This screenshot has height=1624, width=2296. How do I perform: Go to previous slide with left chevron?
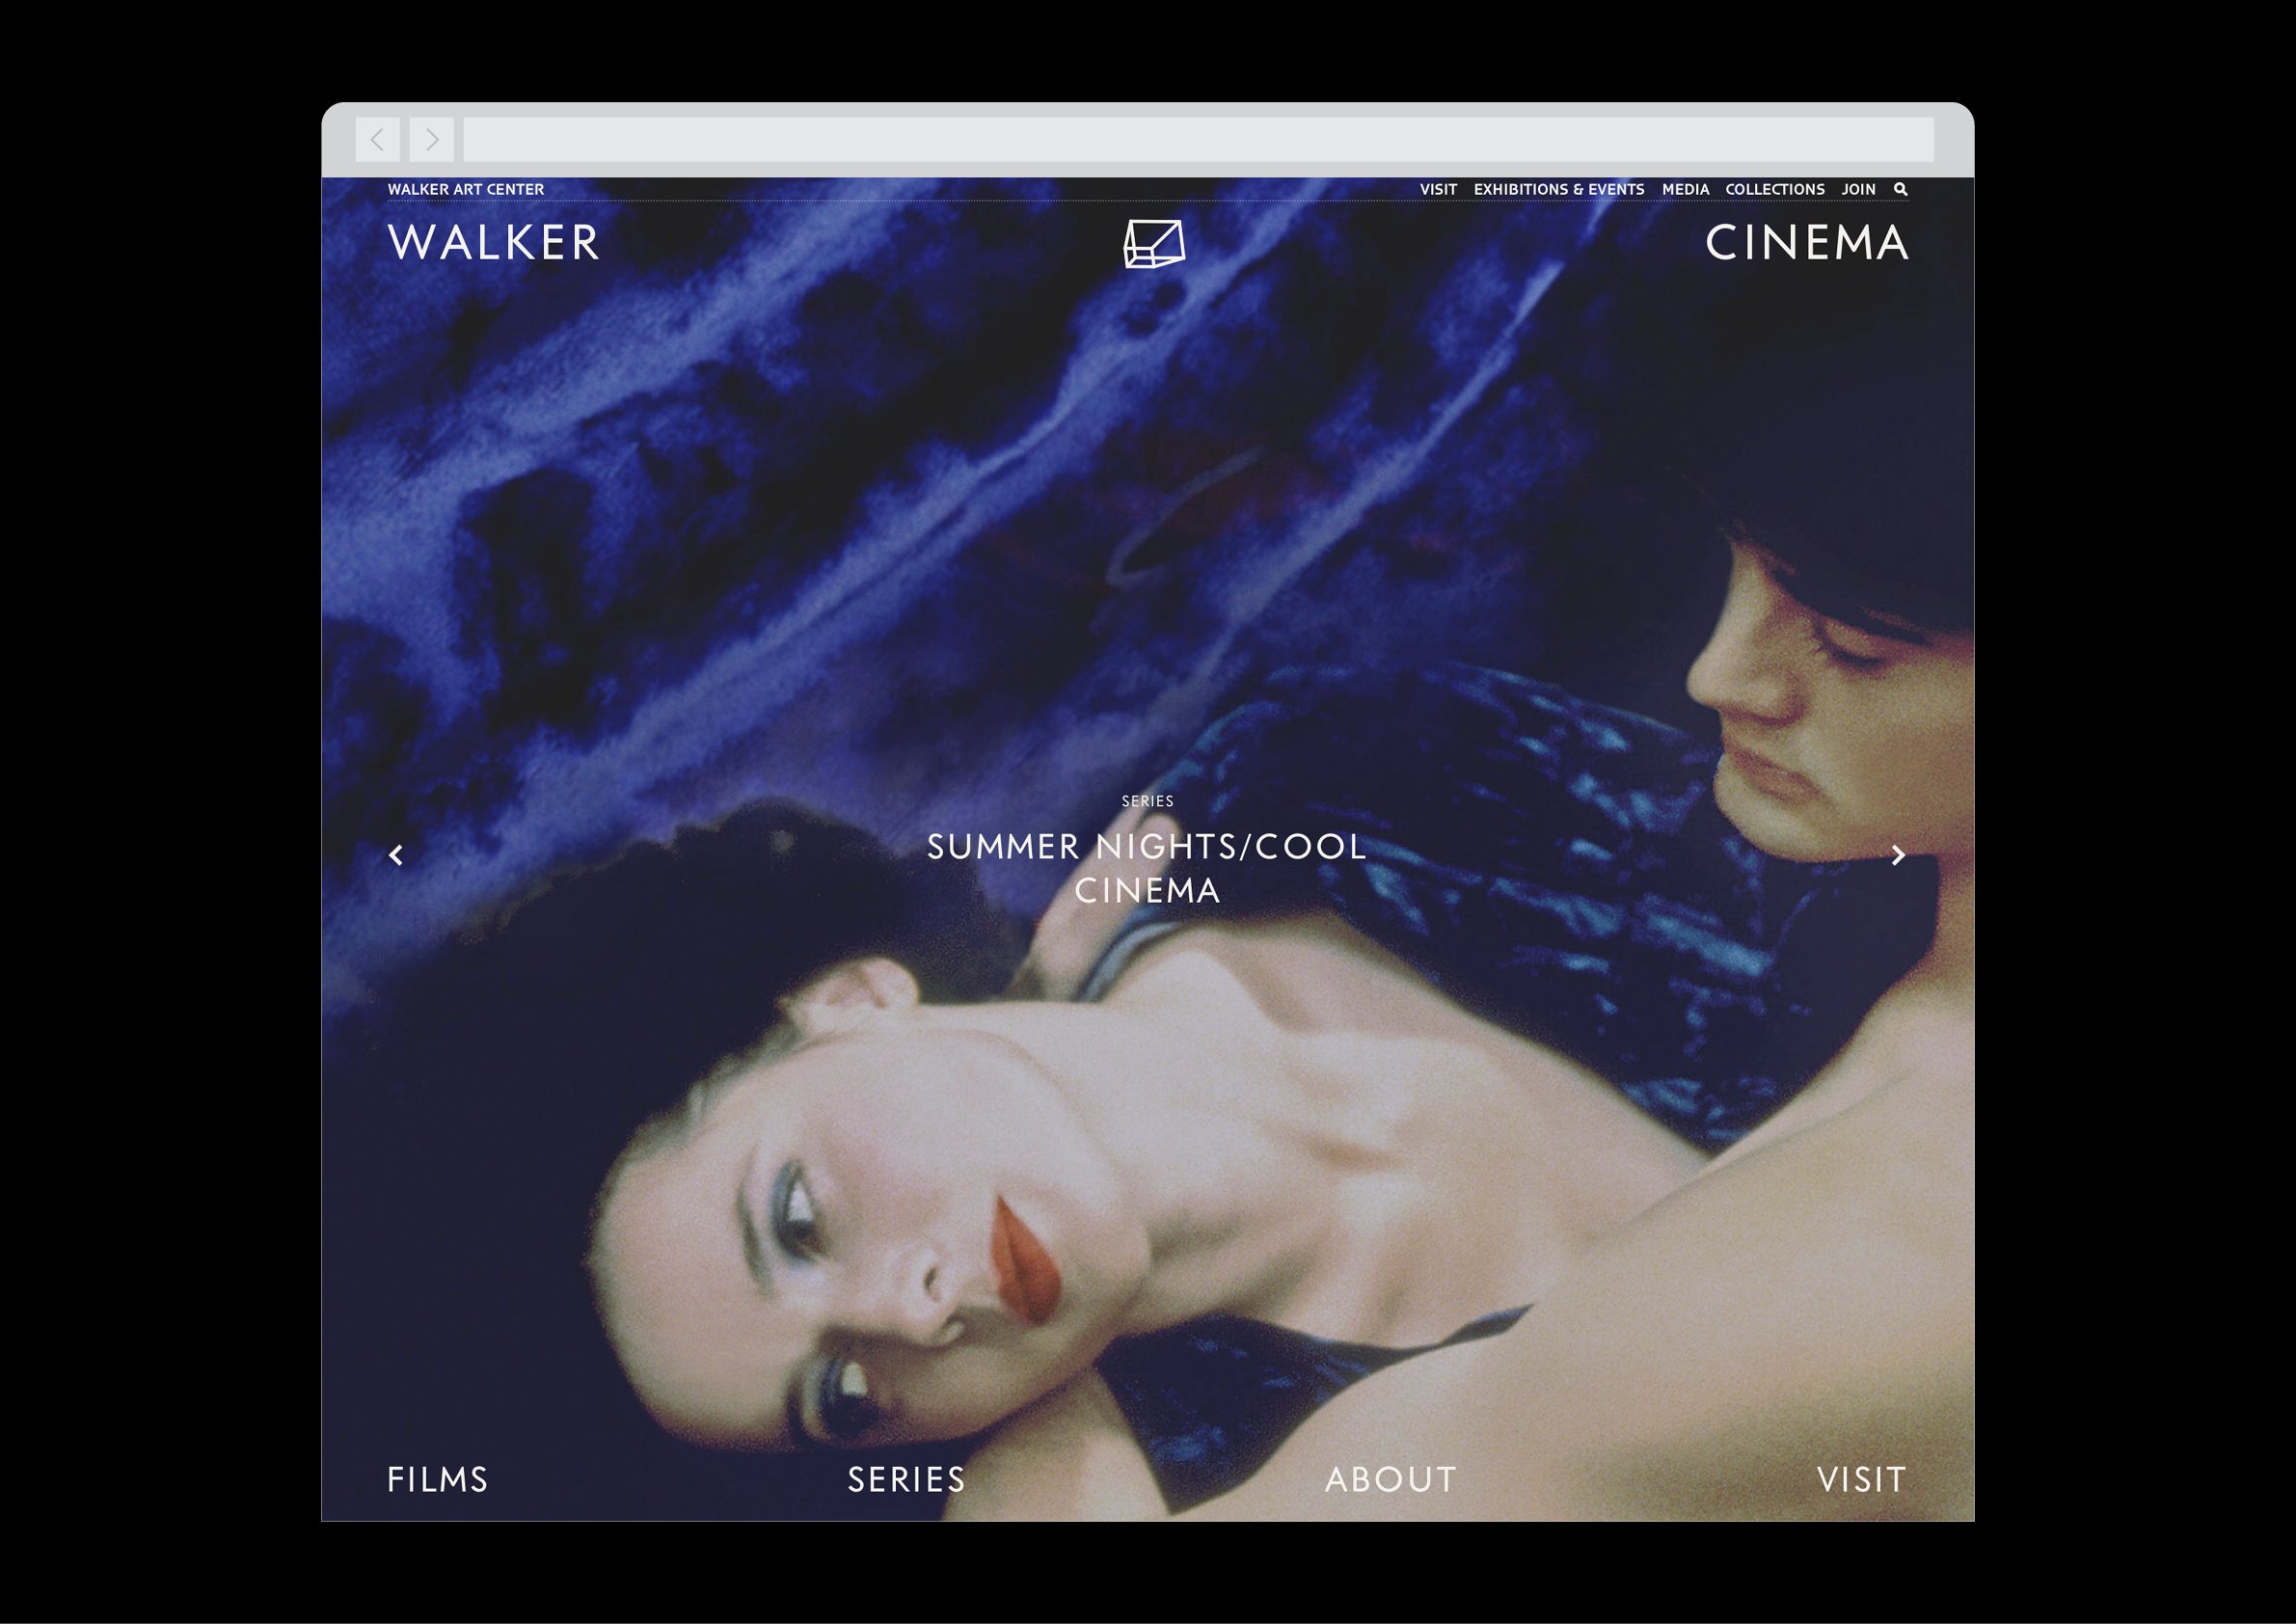click(396, 855)
